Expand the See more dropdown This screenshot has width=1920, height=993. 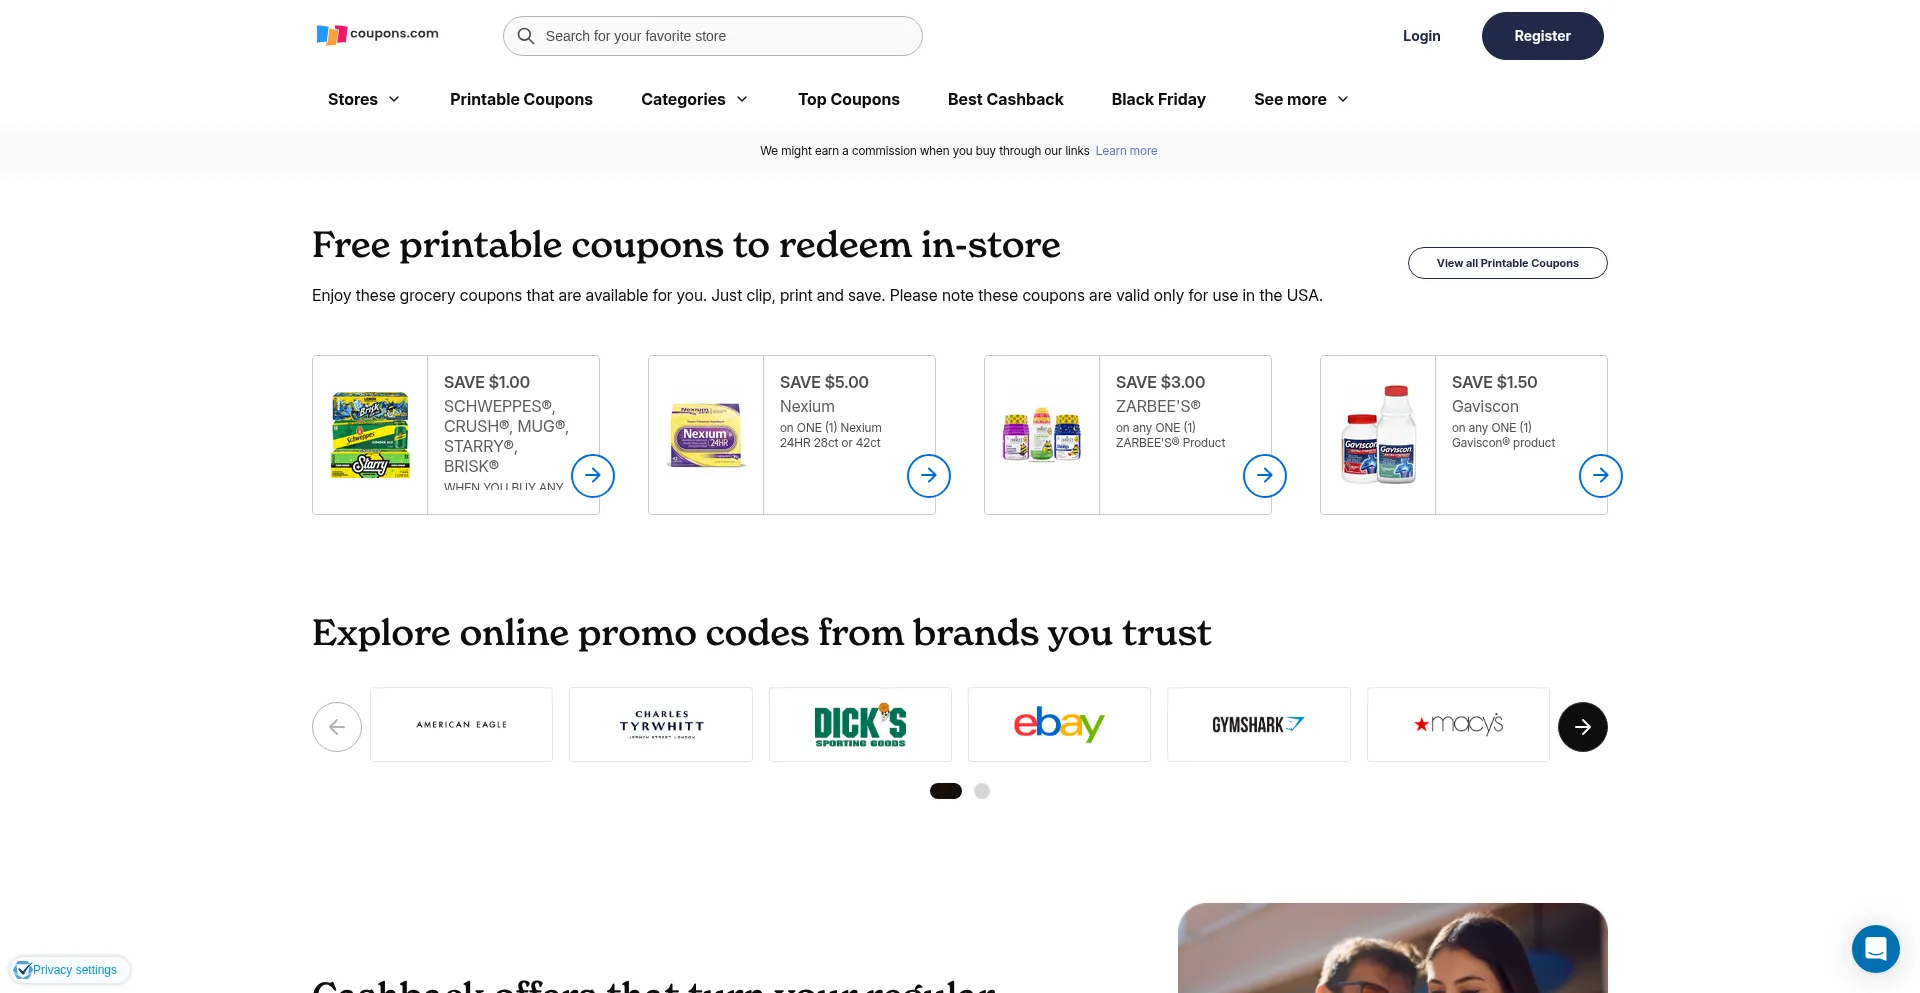pyautogui.click(x=1302, y=99)
